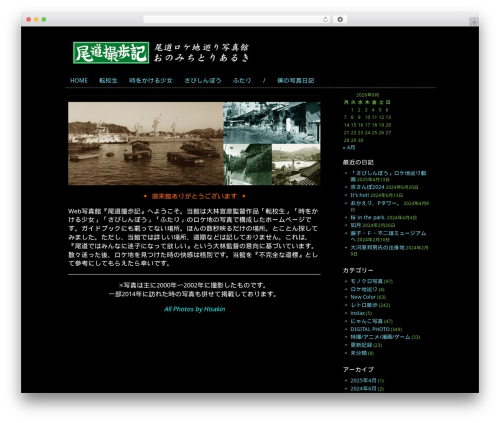
Task: Click the browser address bar
Action: pos(237,19)
